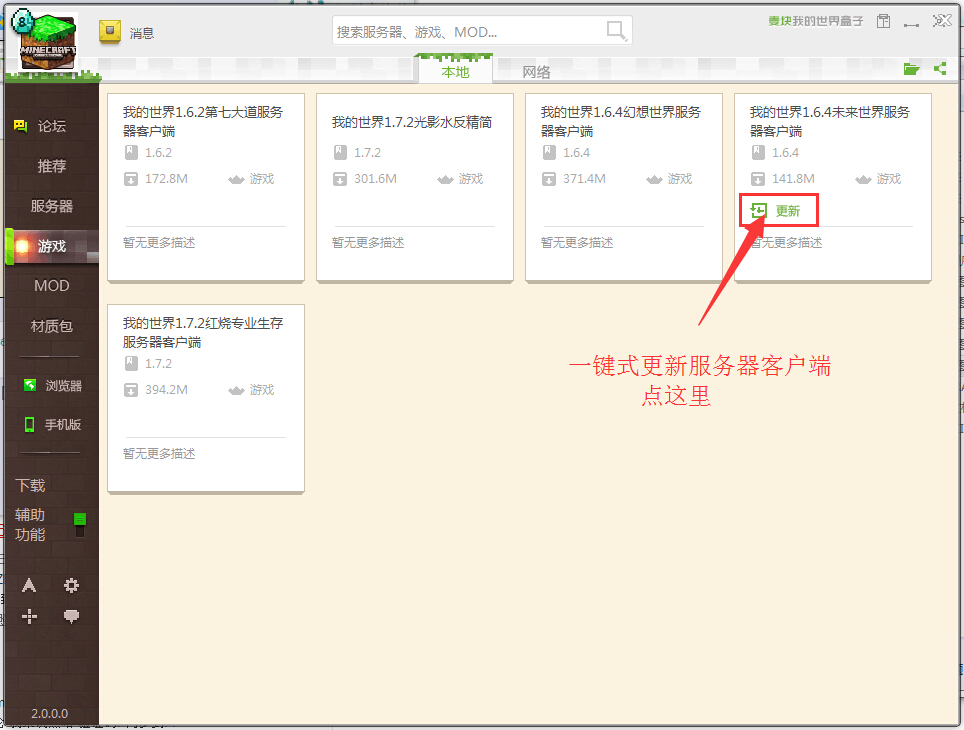
Task: Open the 手机版 mobile version section
Action: [x=51, y=424]
